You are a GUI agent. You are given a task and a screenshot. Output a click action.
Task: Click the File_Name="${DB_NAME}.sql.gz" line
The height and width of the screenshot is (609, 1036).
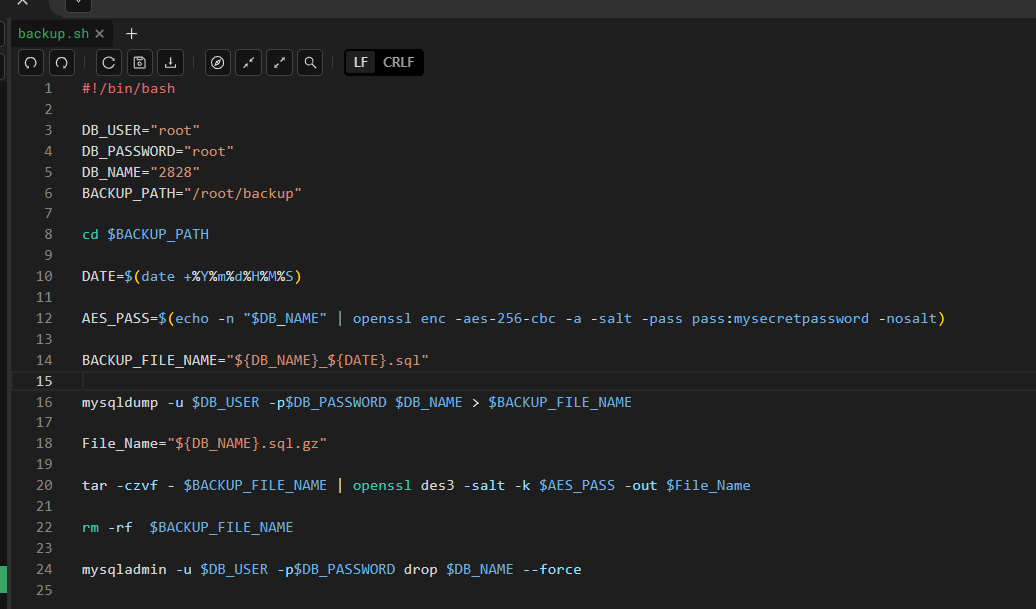pyautogui.click(x=204, y=443)
